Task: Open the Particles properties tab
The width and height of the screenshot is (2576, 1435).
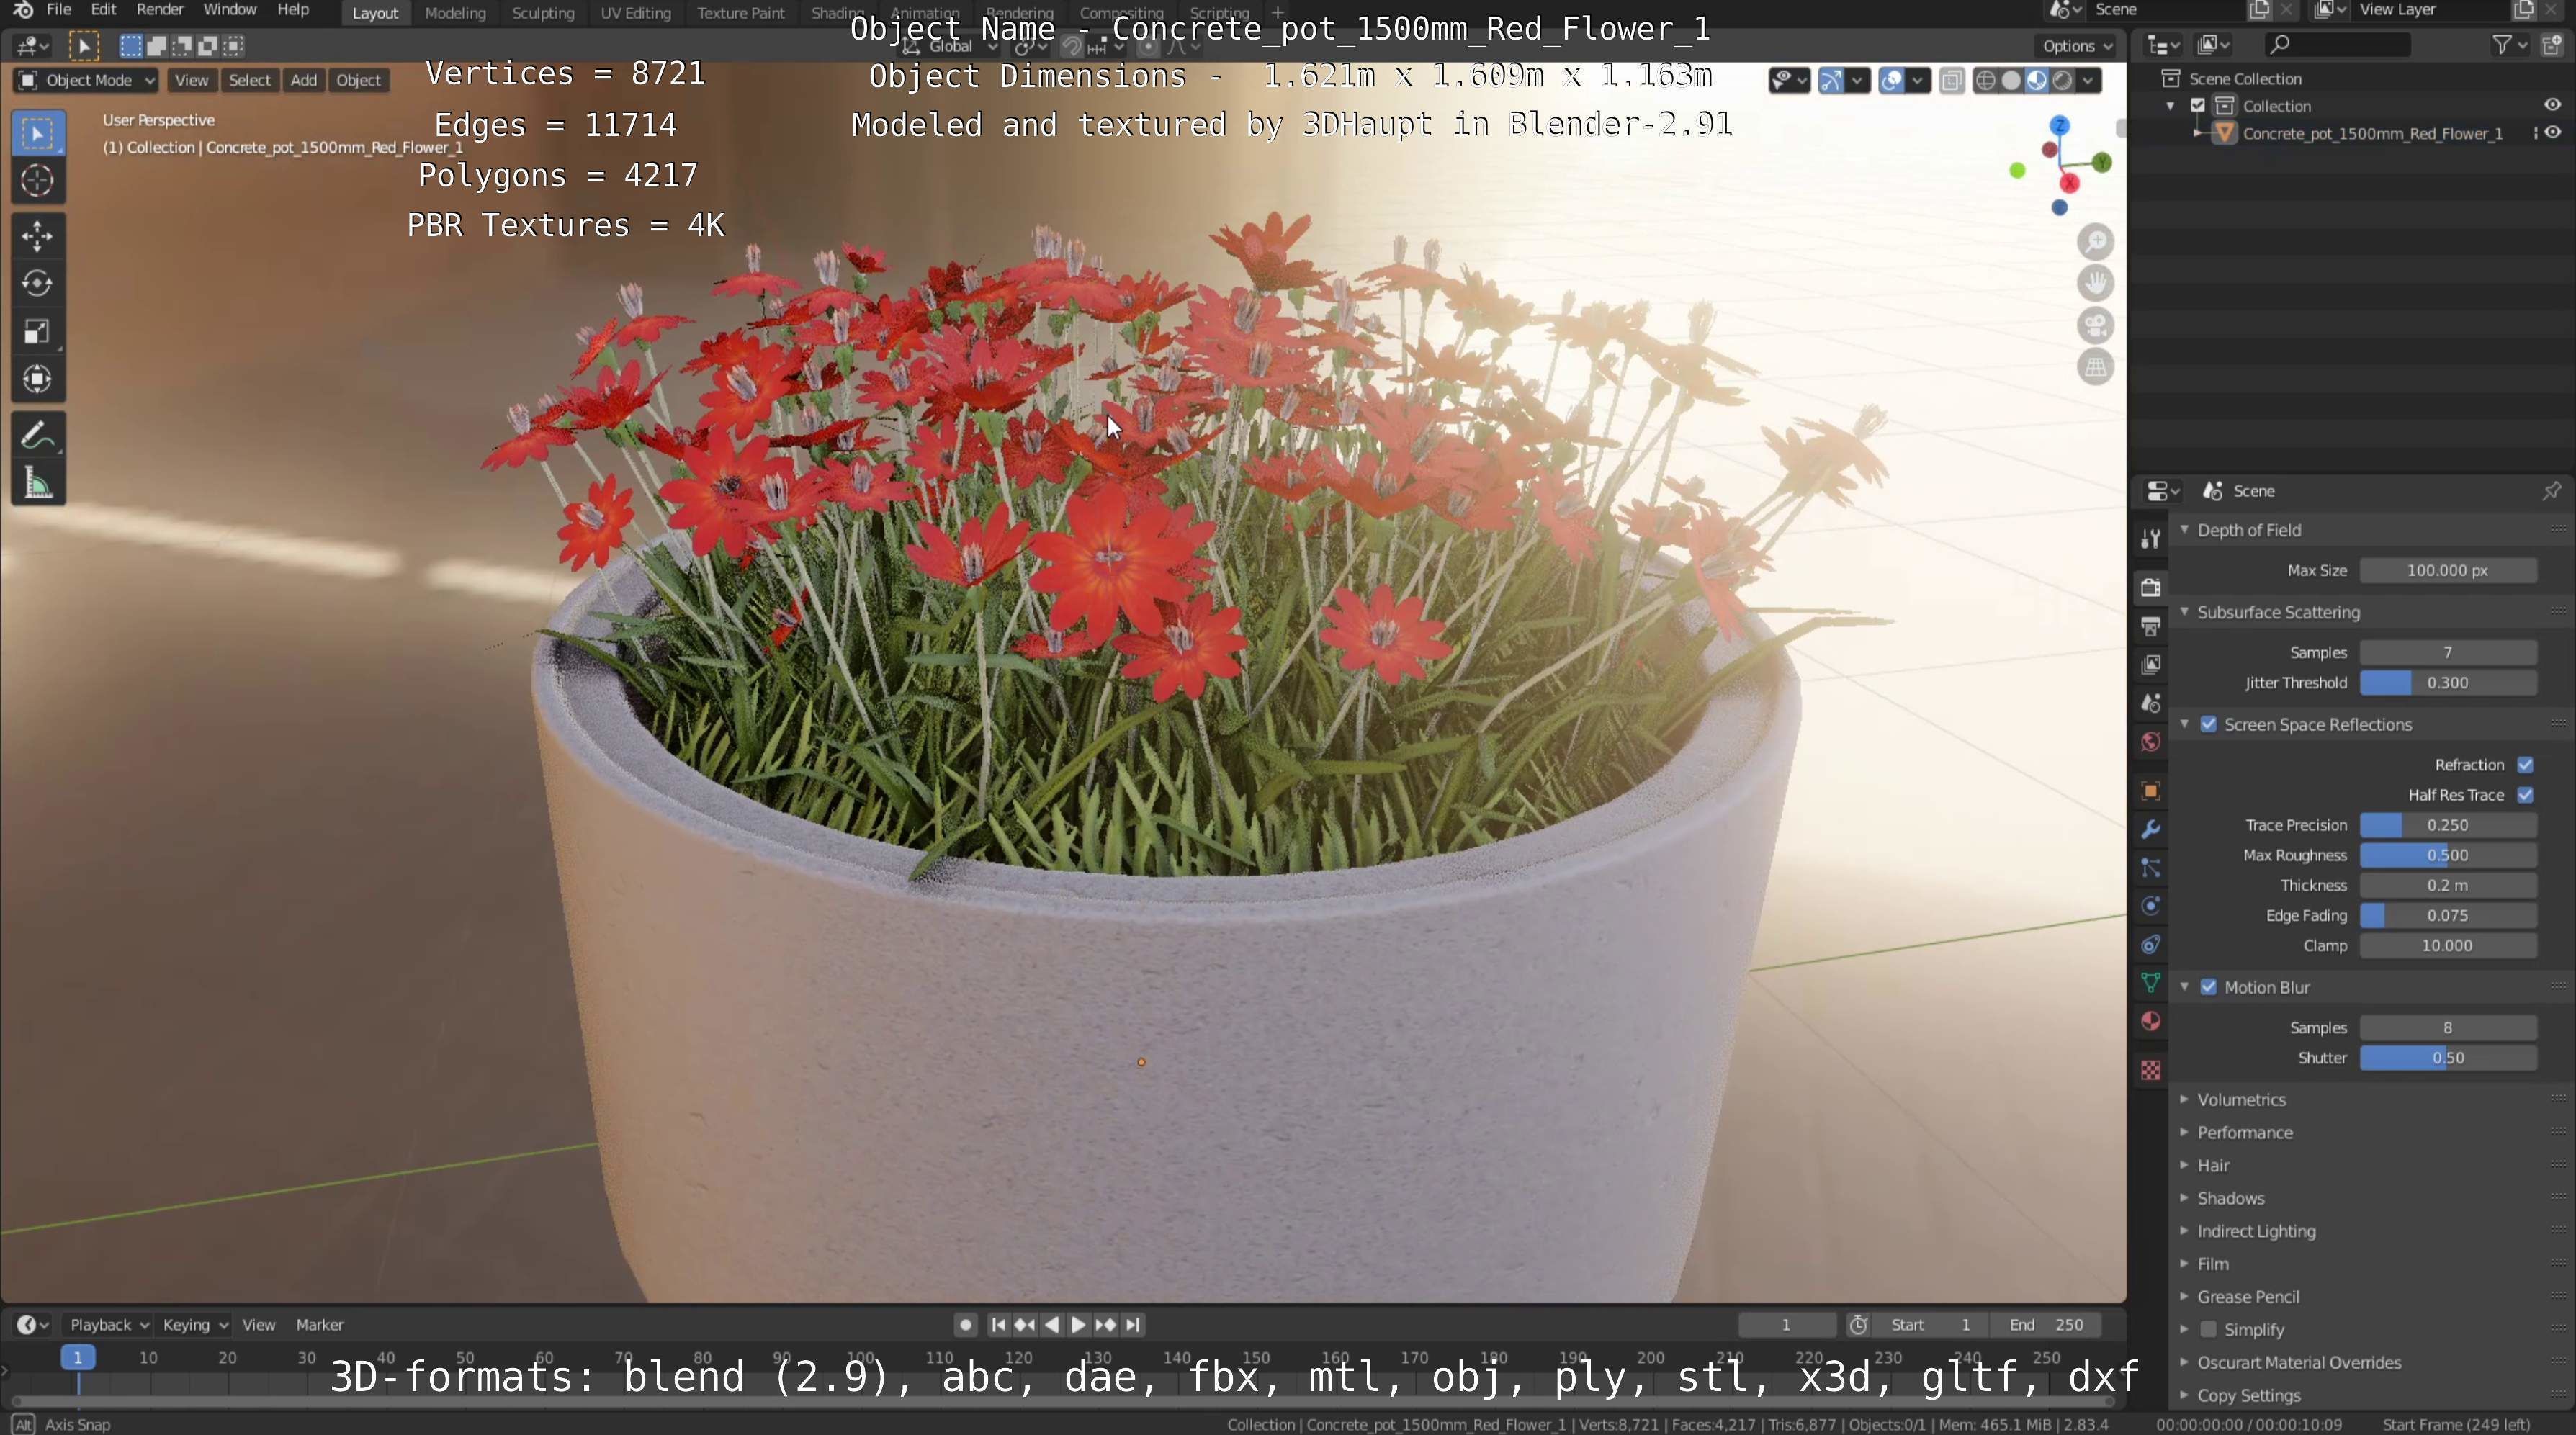Action: point(2151,868)
